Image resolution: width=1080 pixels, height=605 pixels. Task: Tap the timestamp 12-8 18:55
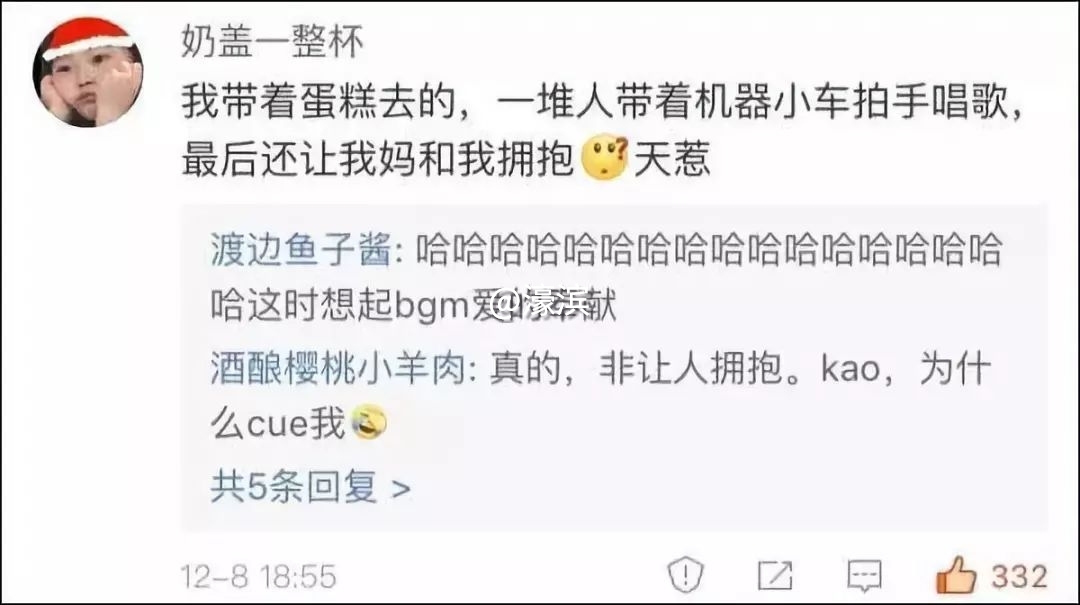(258, 576)
